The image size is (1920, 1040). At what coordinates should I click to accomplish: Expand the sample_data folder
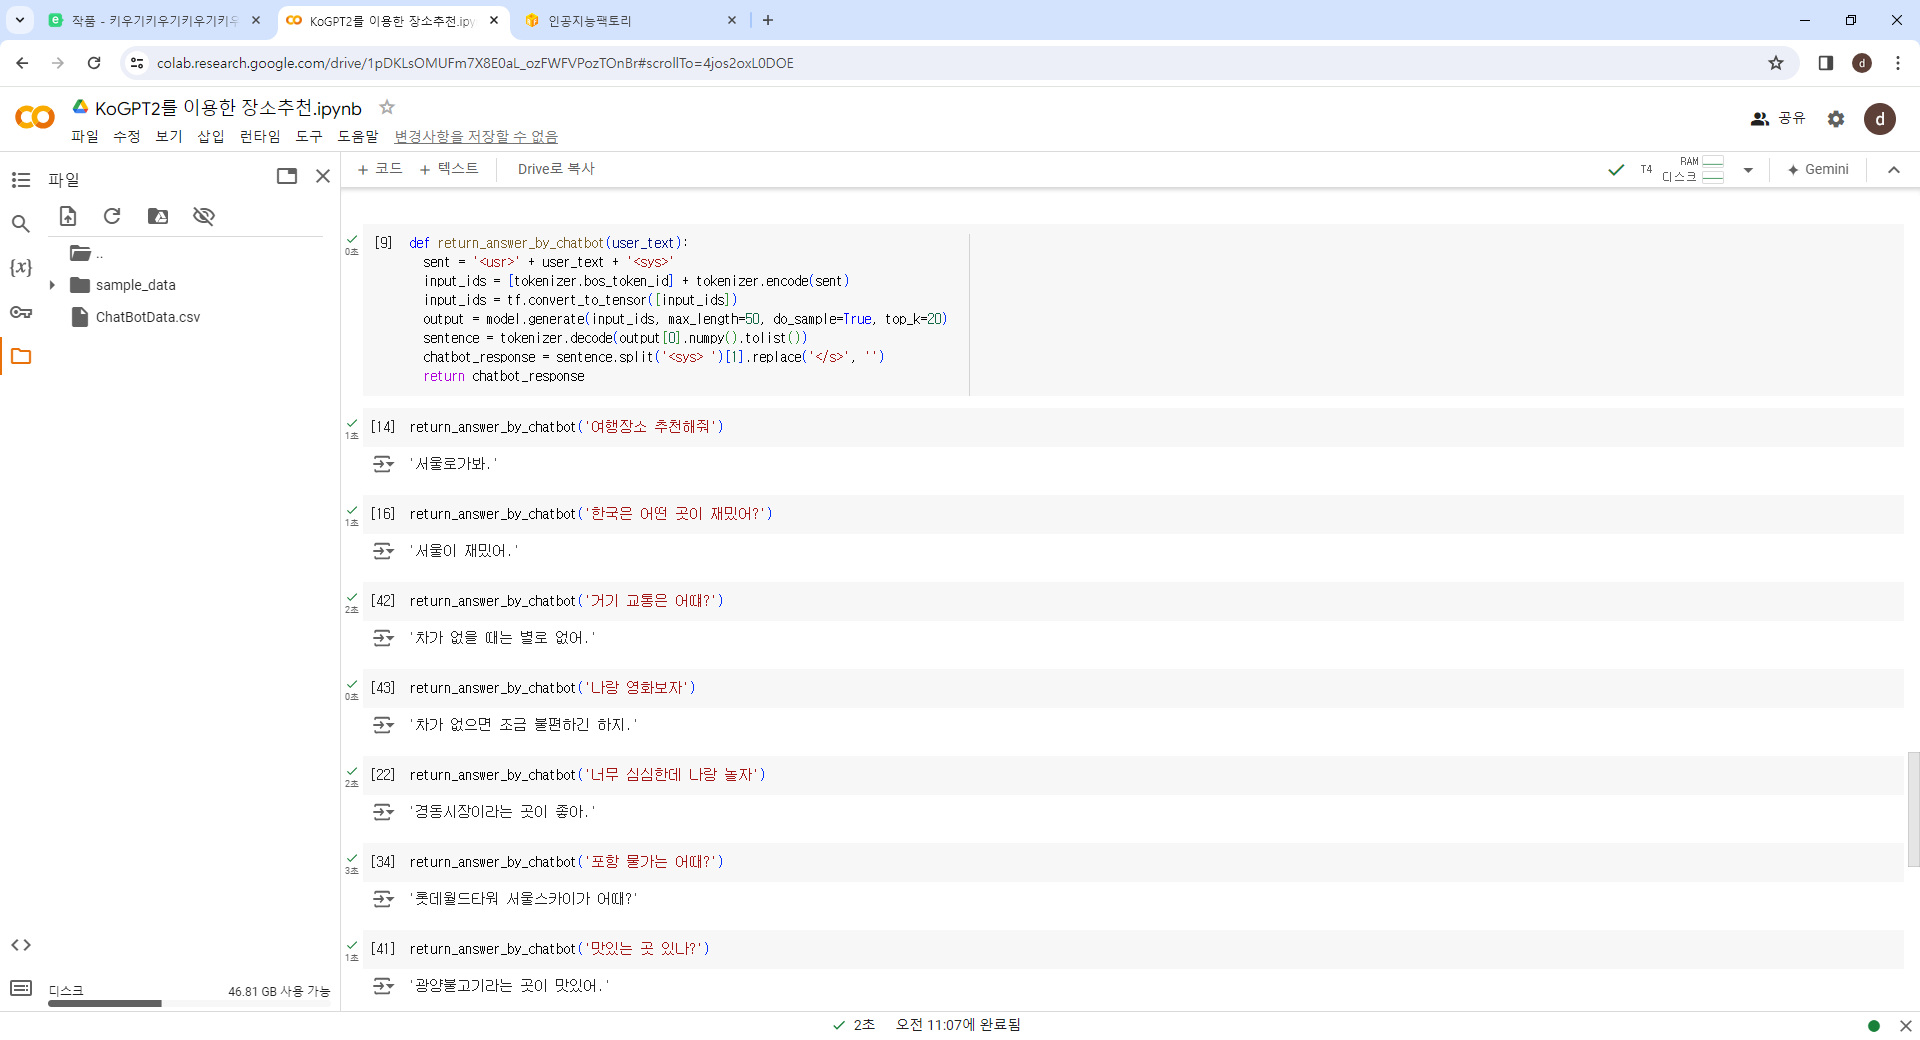click(52, 285)
